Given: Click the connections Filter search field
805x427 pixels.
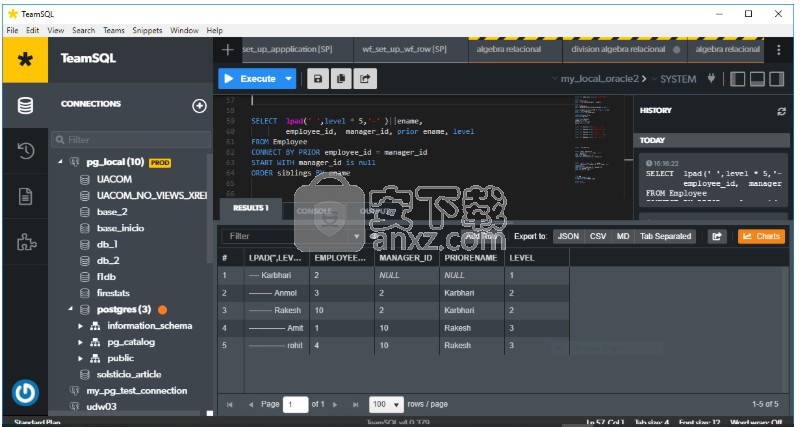Looking at the screenshot, I should 131,140.
